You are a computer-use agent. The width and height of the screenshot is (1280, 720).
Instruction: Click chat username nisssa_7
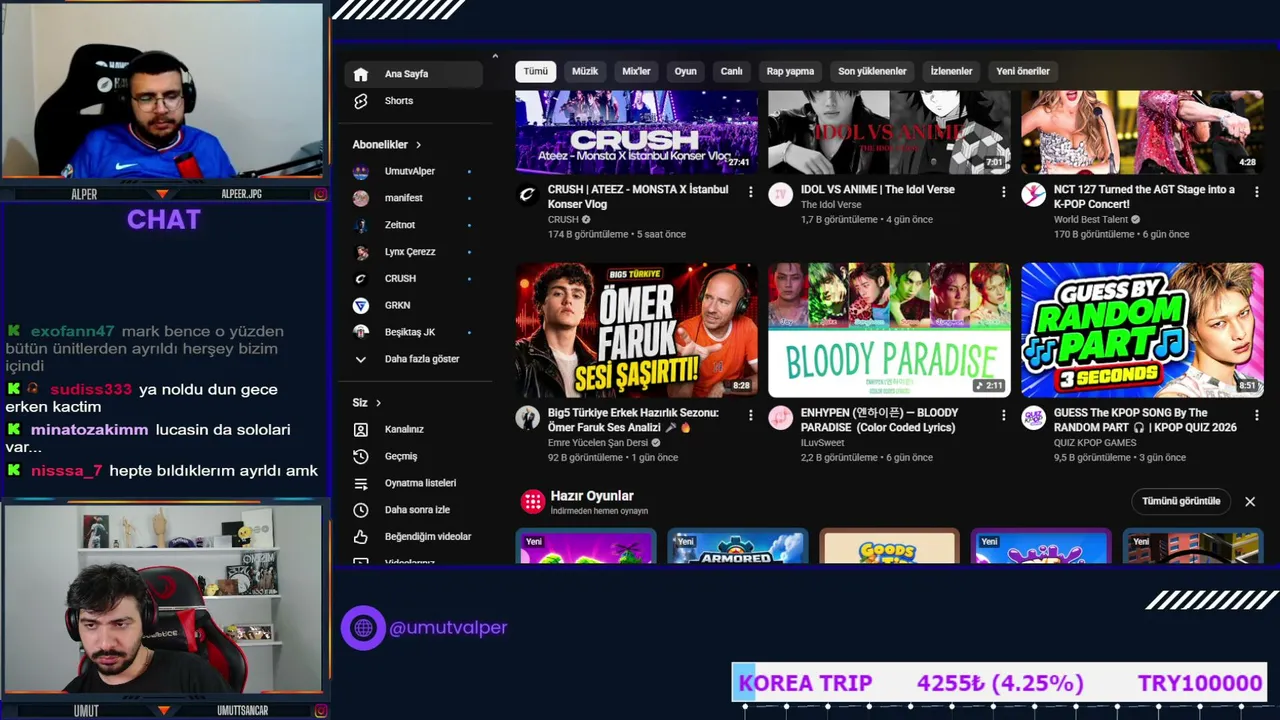(x=66, y=471)
